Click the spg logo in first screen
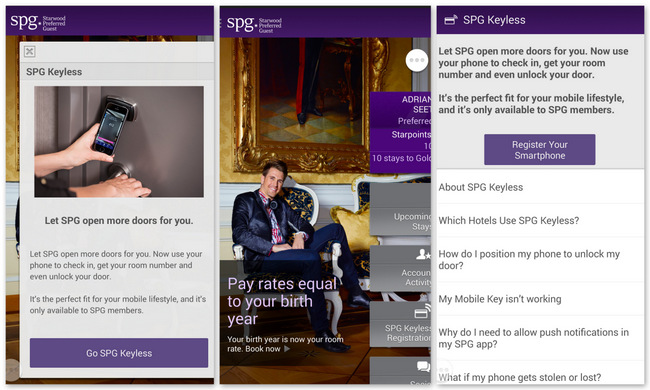Viewport: 650px width, 390px height. click(38, 22)
